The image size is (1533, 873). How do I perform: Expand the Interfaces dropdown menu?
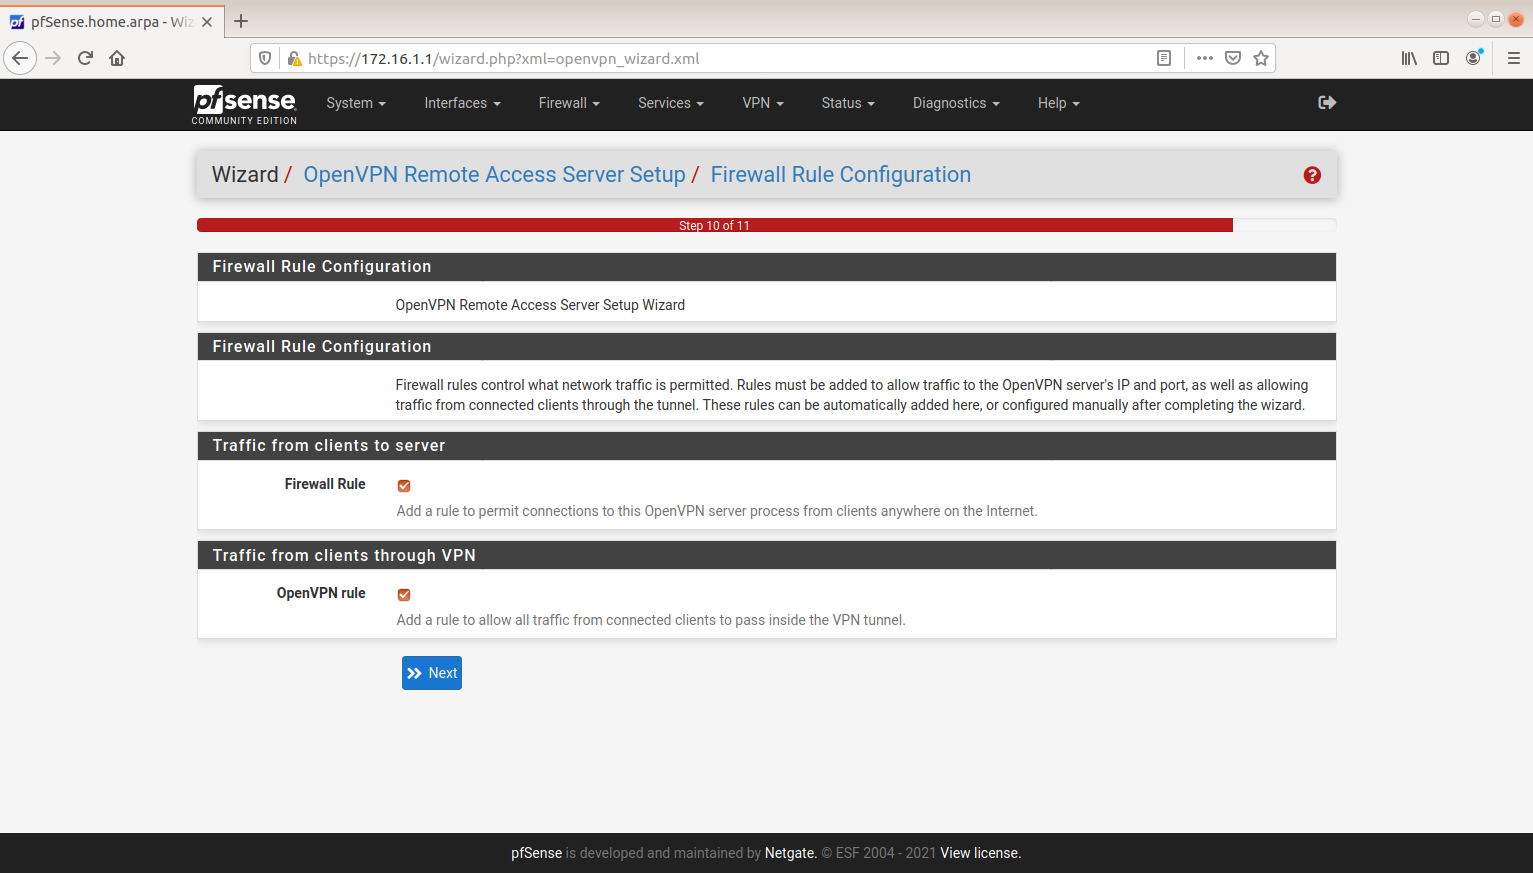click(x=462, y=103)
